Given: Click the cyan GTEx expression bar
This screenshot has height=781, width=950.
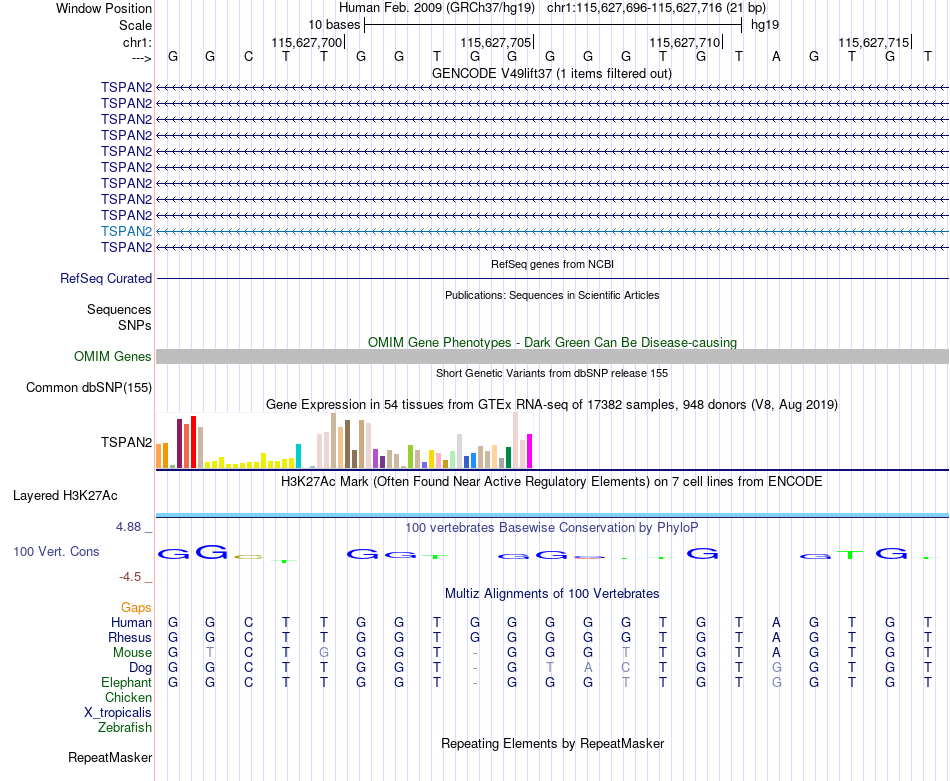Looking at the screenshot, I should click(298, 456).
